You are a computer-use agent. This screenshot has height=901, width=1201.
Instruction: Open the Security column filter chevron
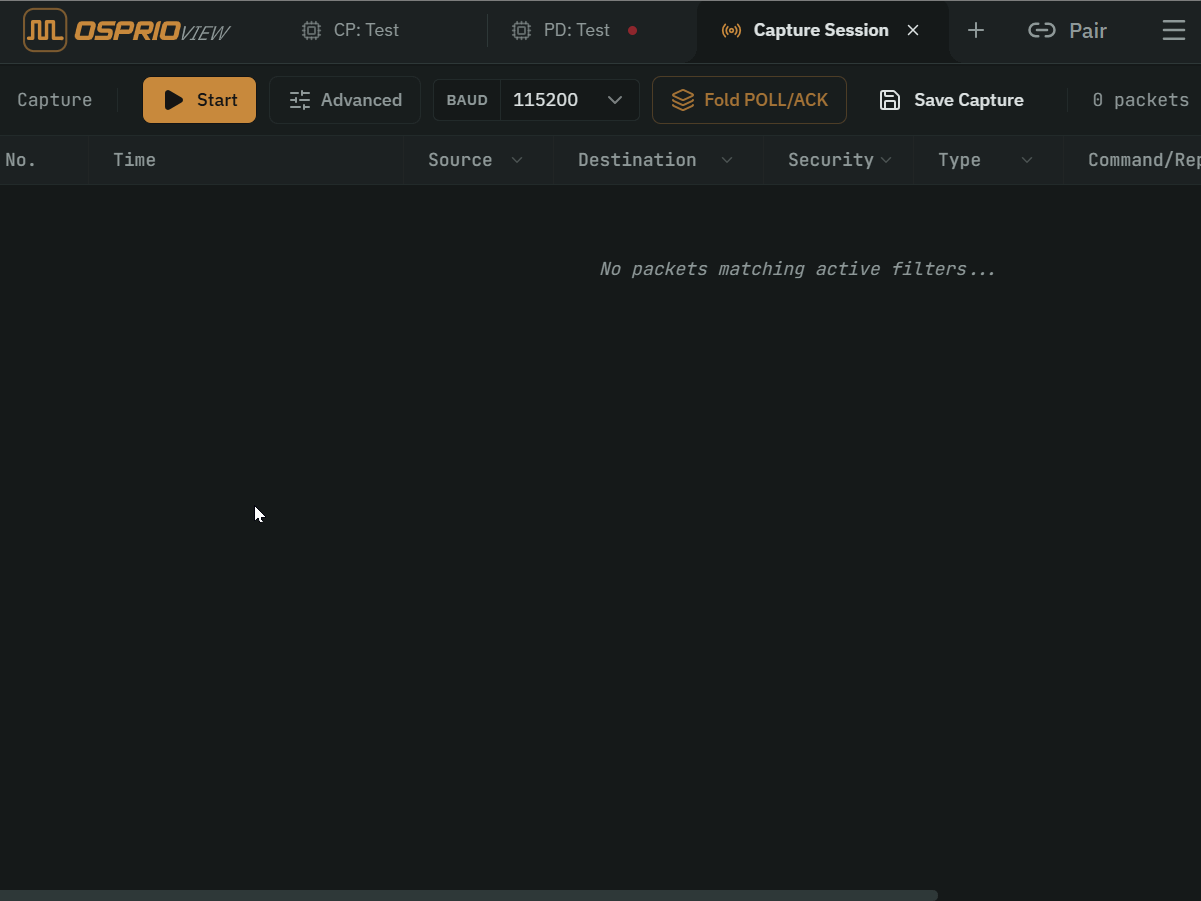[x=886, y=160]
